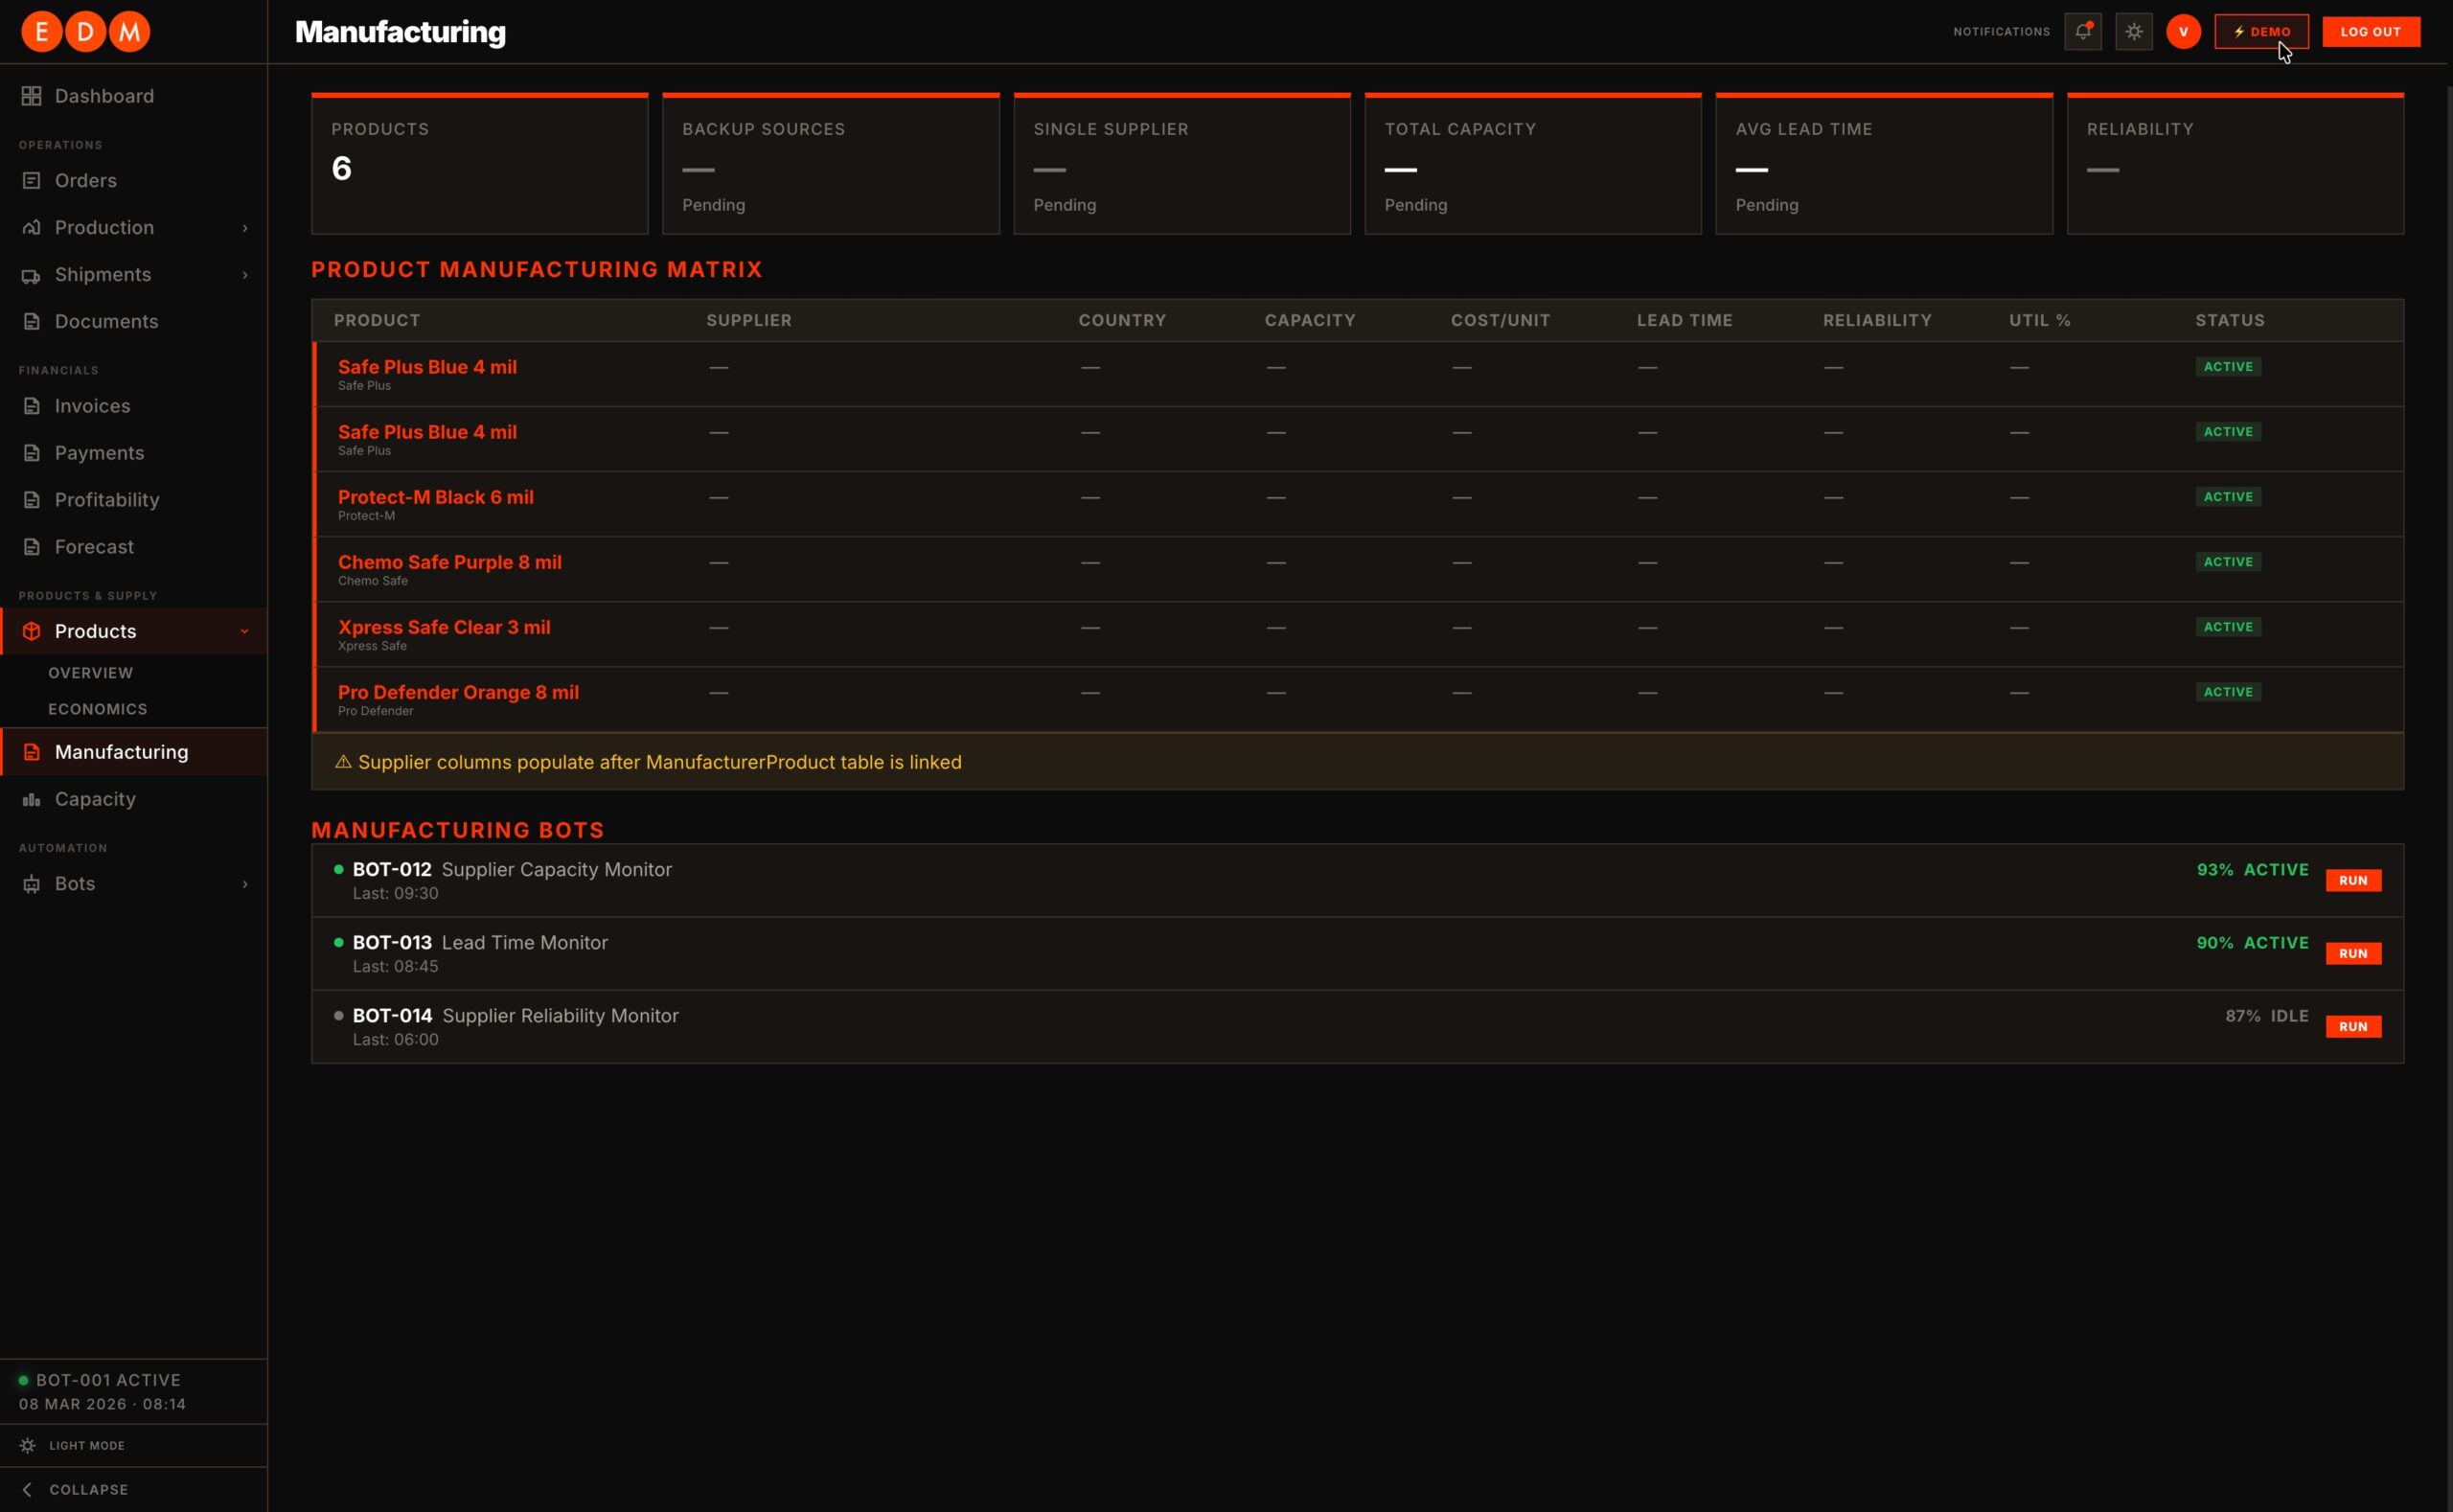2453x1512 pixels.
Task: Click the Dashboard grid icon
Action: point(31,96)
